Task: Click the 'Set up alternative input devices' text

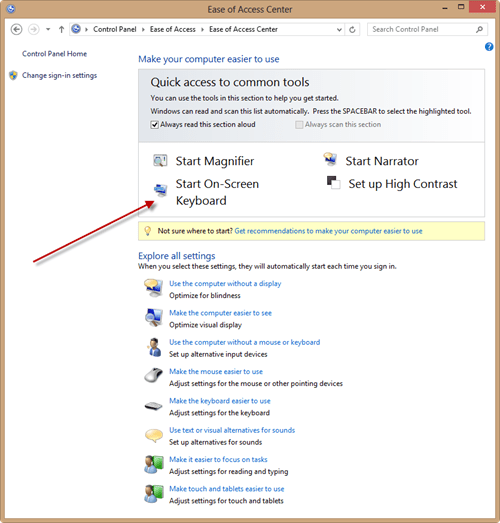Action: (218, 354)
